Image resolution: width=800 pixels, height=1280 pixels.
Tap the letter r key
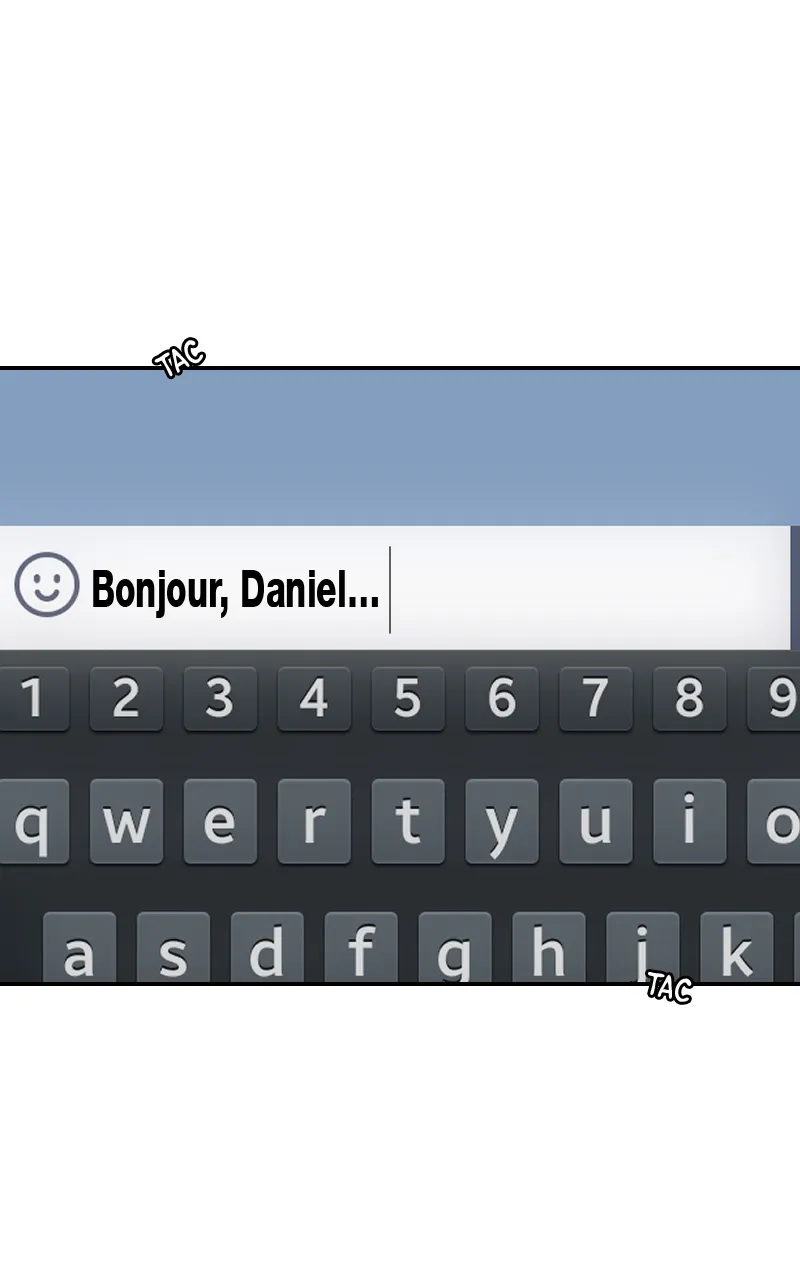click(314, 821)
